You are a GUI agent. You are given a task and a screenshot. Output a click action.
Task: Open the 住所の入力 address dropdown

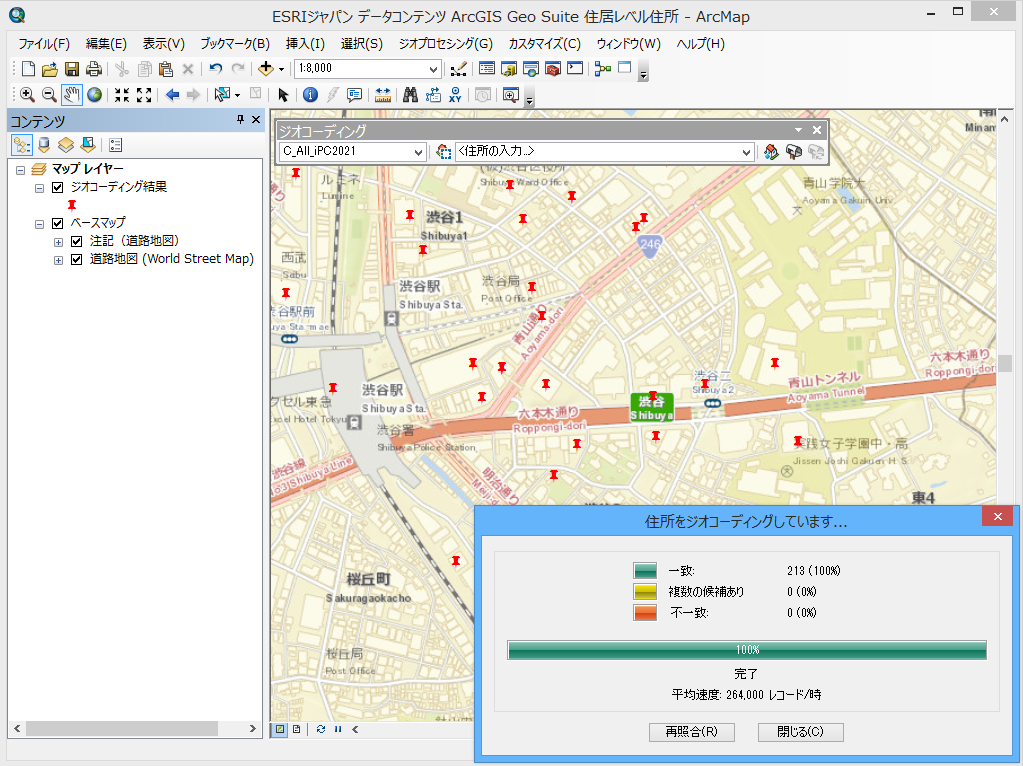click(746, 152)
